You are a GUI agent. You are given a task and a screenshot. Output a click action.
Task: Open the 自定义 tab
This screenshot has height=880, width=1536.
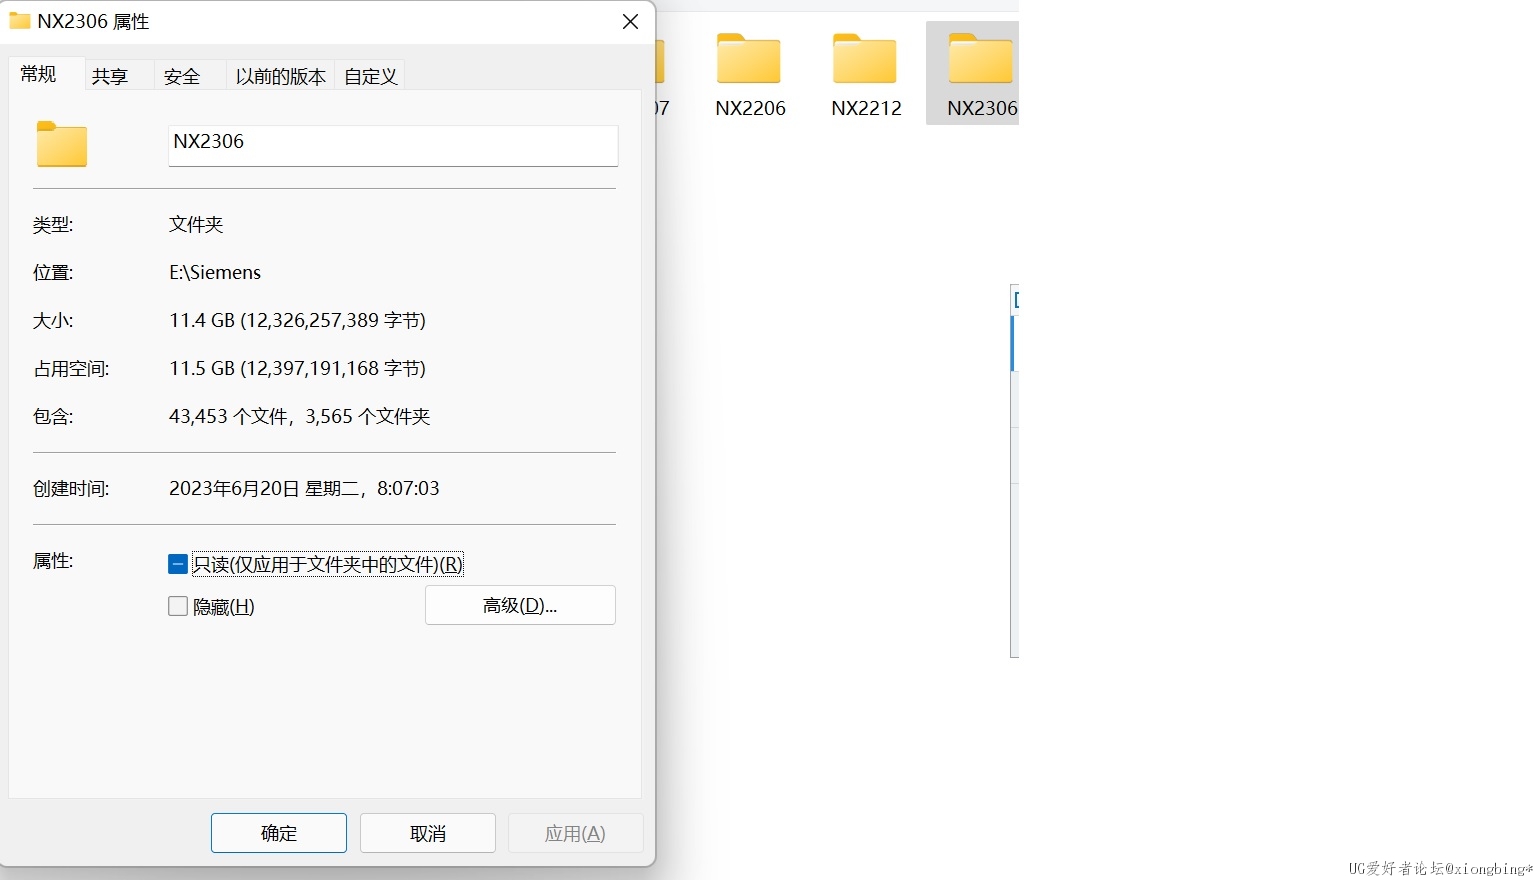371,76
